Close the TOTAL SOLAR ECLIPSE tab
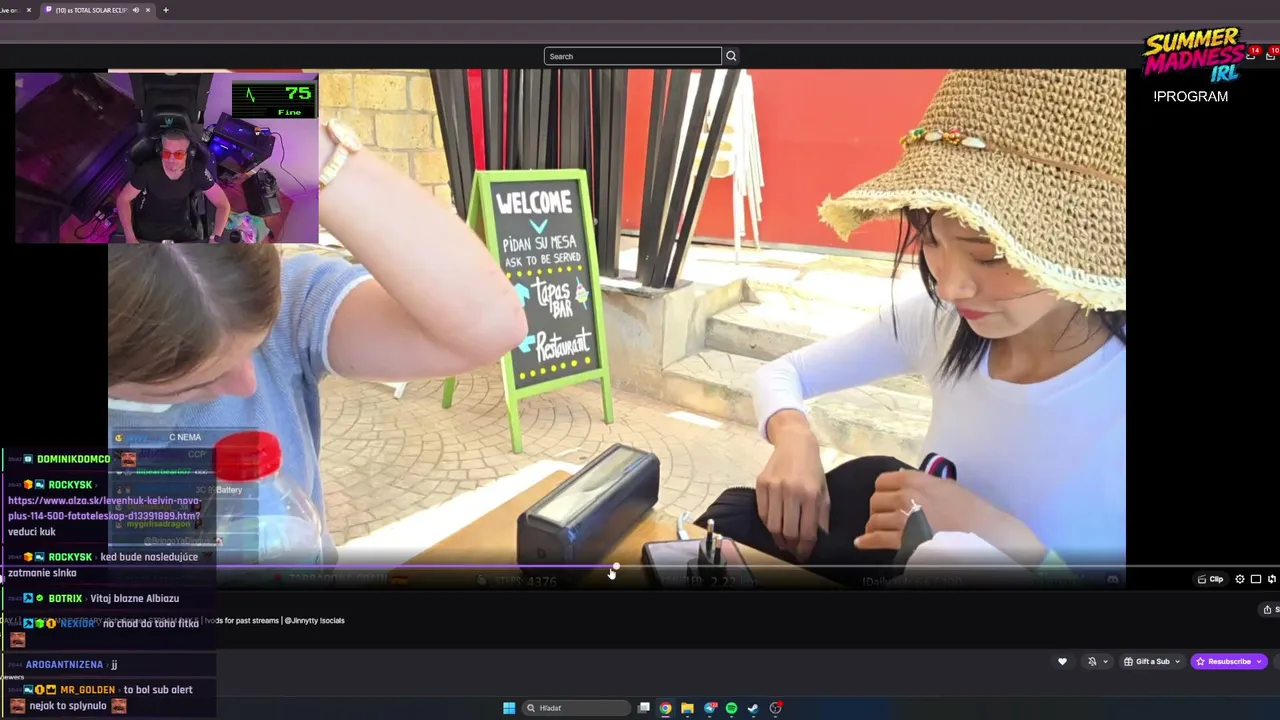Image resolution: width=1280 pixels, height=720 pixels. point(148,10)
